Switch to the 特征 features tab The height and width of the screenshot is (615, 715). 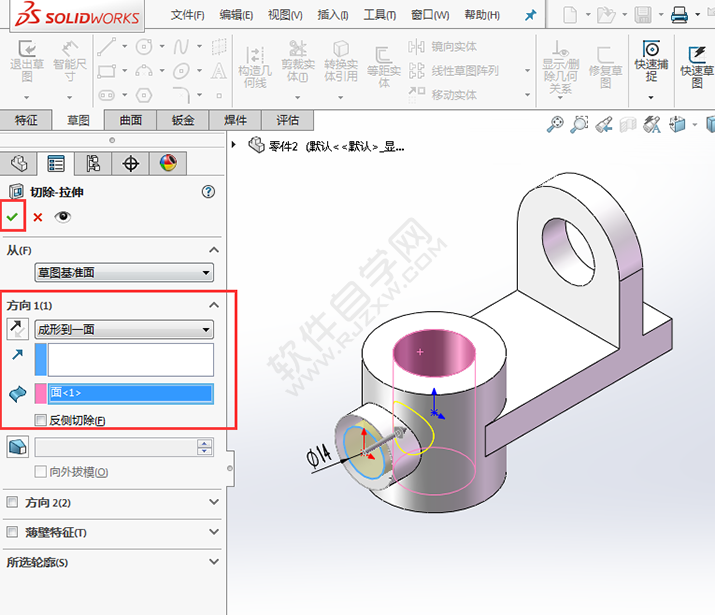(x=26, y=120)
